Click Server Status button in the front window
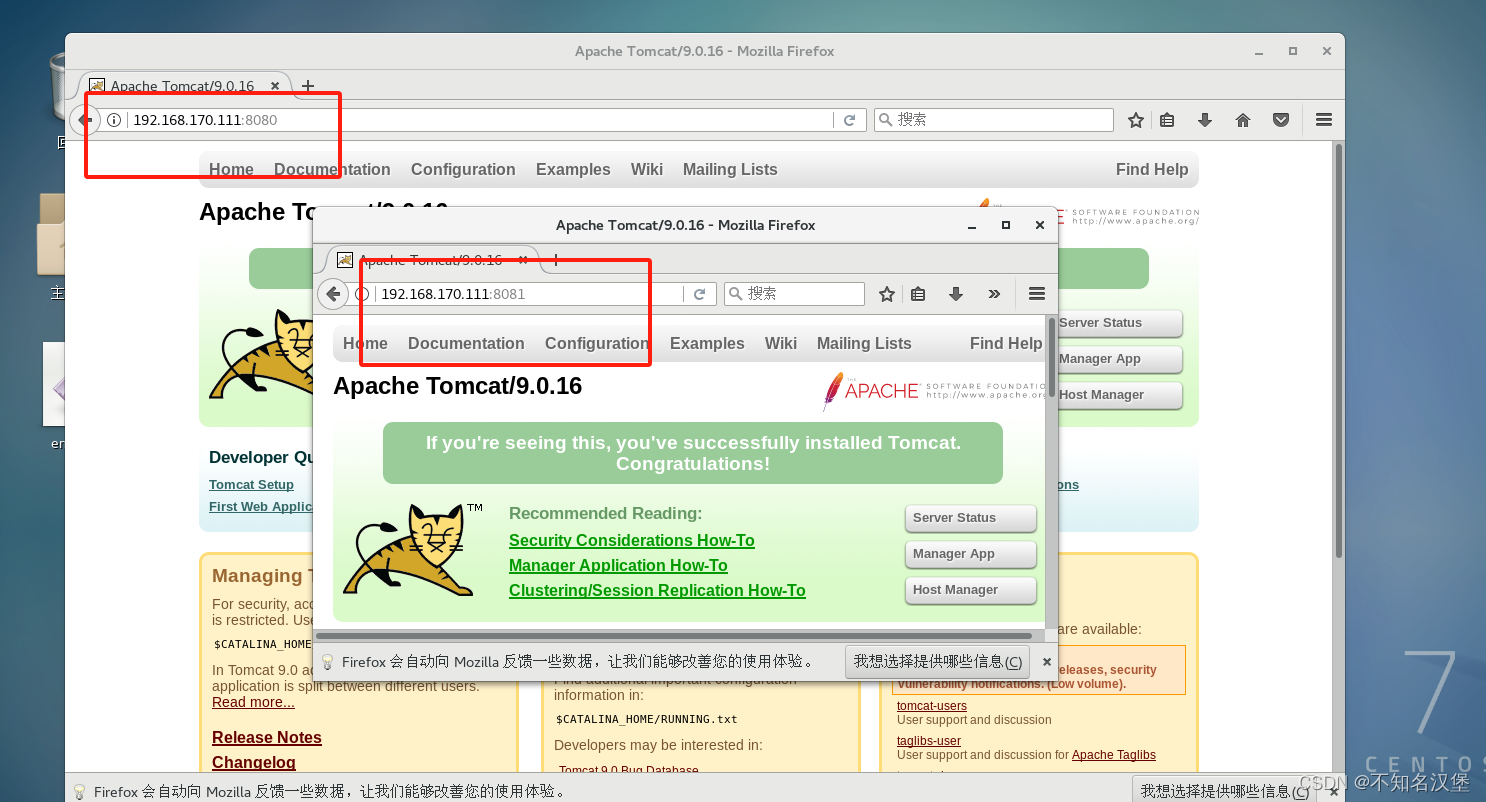1486x802 pixels. point(971,518)
